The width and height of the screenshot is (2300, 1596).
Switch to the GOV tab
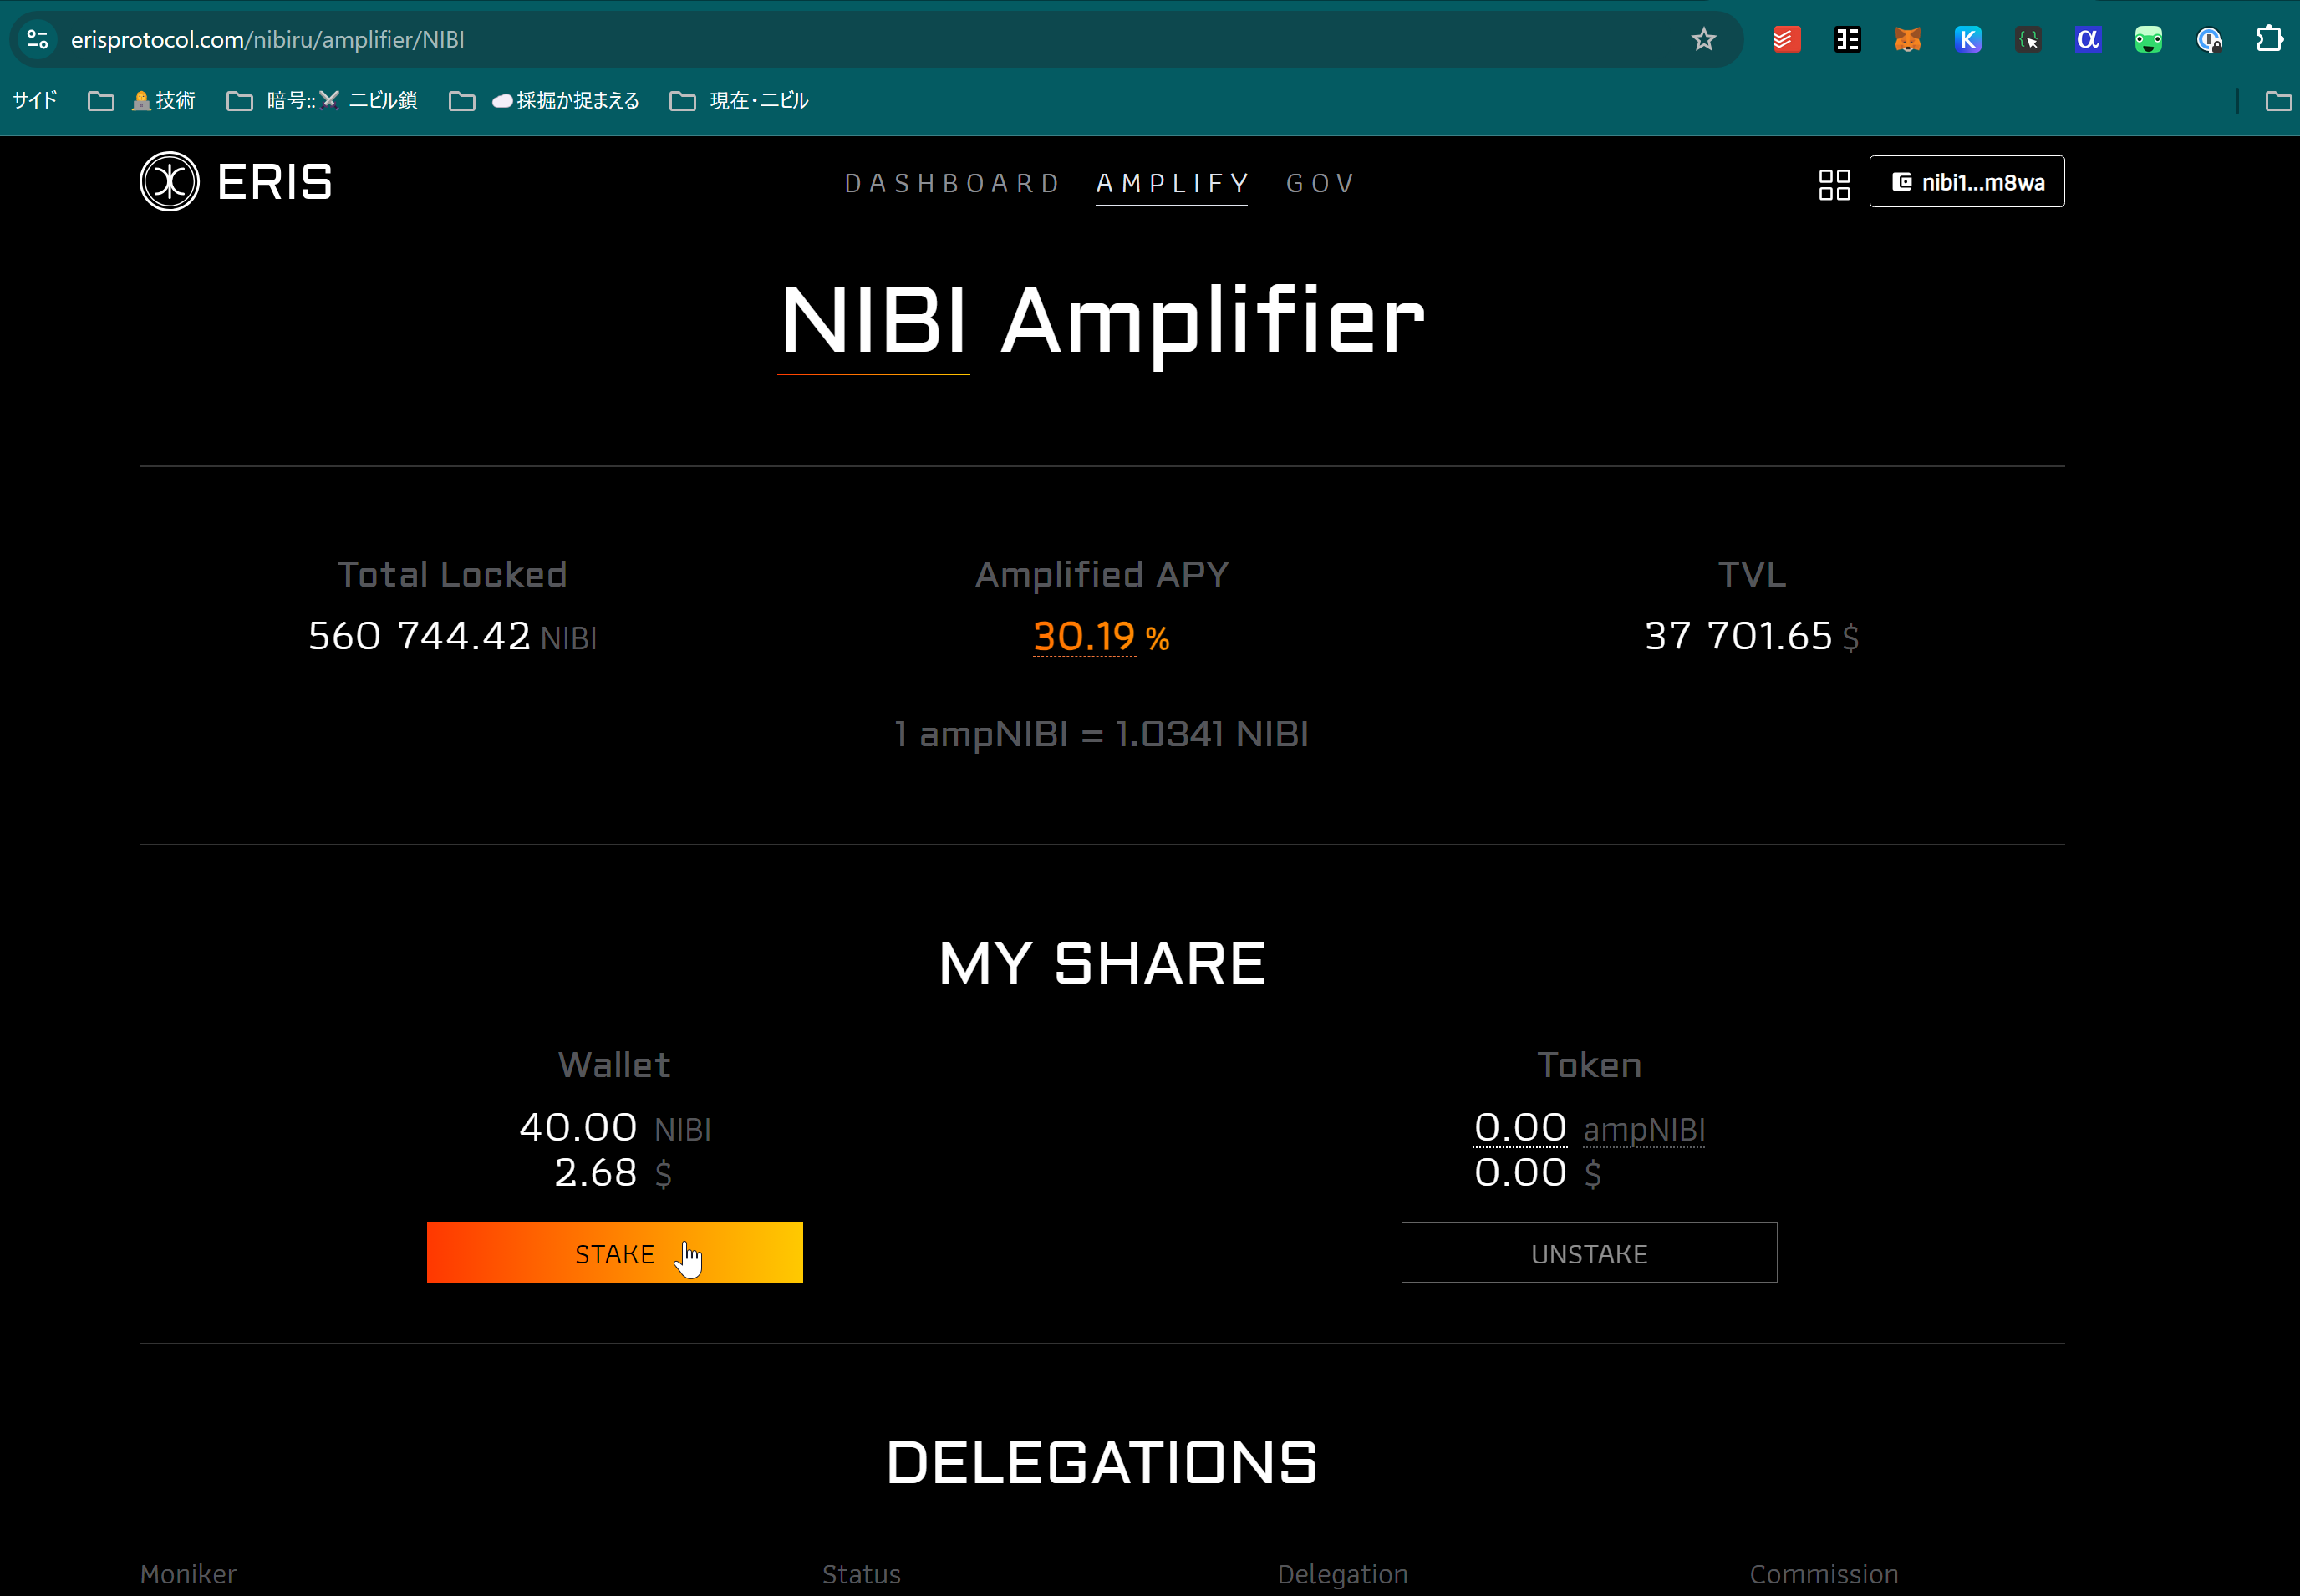pos(1320,183)
